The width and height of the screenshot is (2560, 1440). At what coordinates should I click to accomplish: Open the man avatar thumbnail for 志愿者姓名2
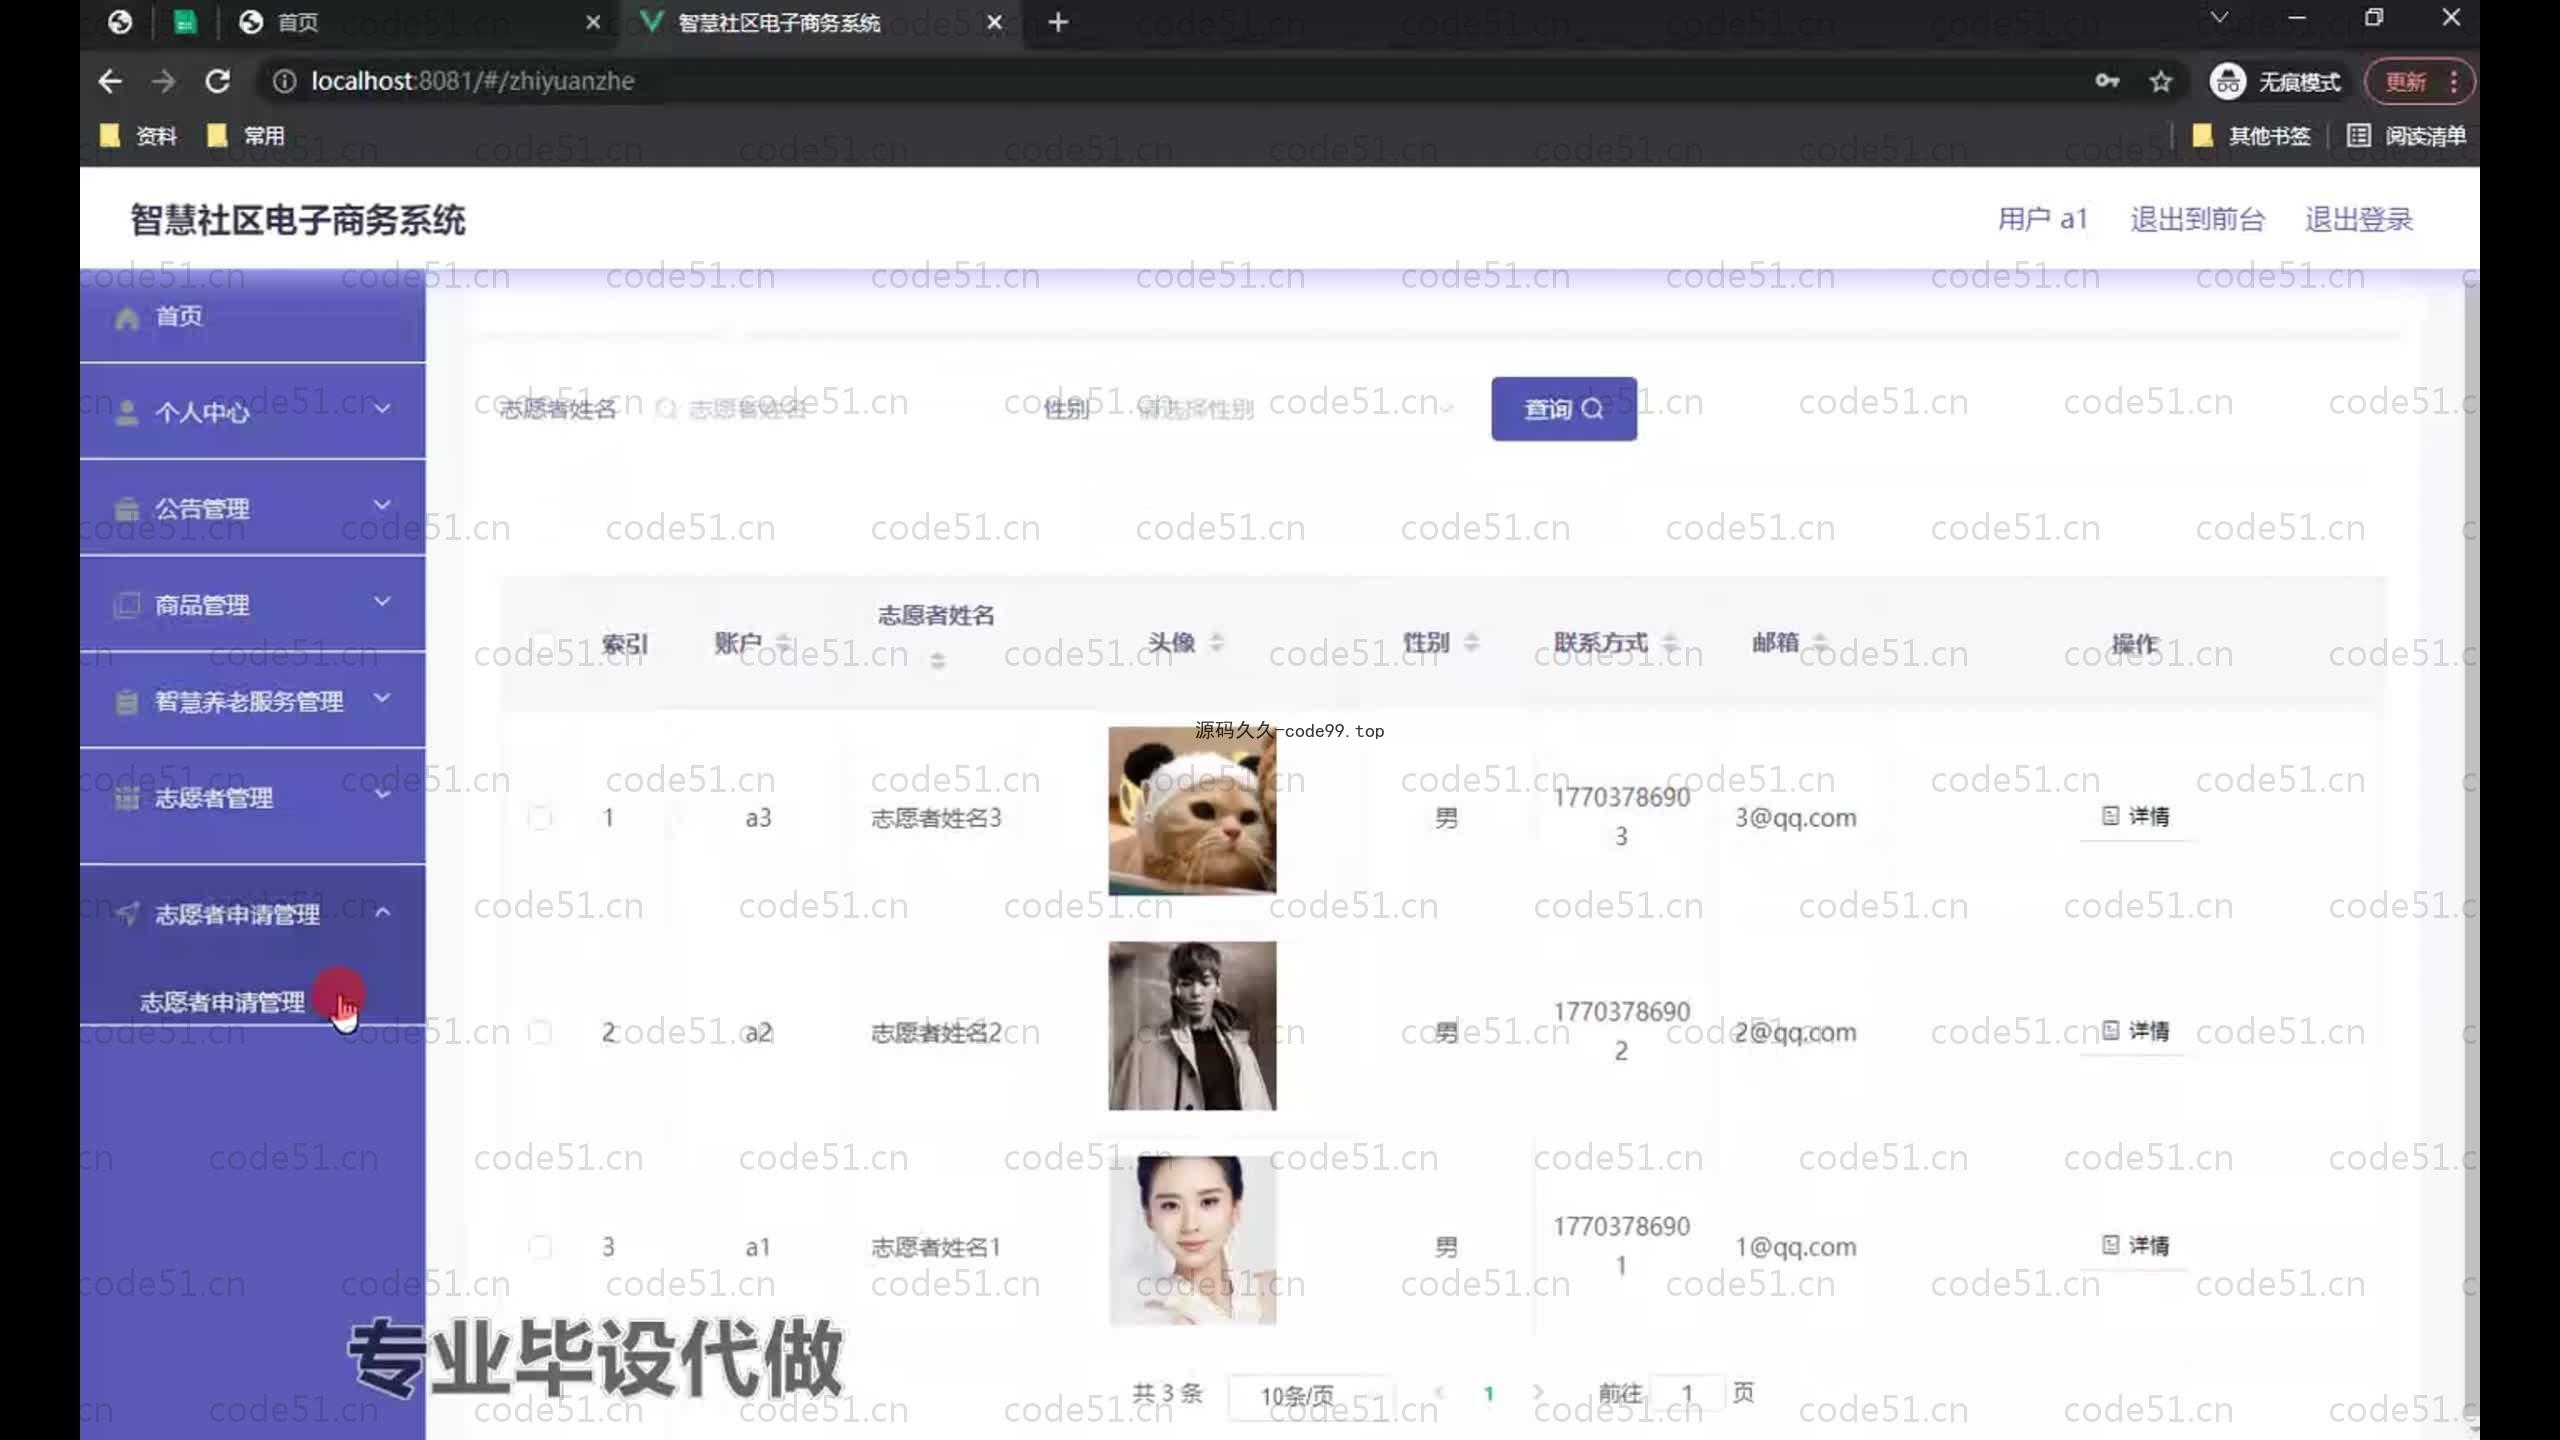coord(1192,1025)
